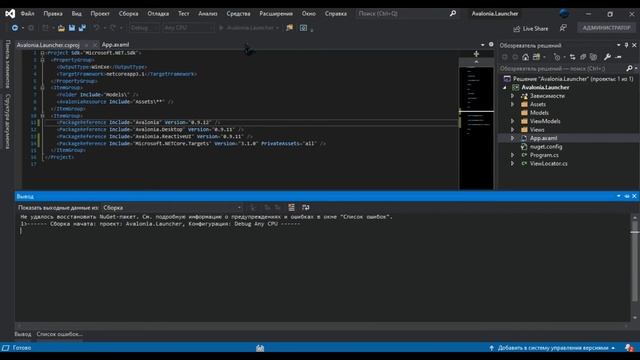The height and width of the screenshot is (360, 640).
Task: Select nuget.config in Solution Explorer
Action: point(546,147)
